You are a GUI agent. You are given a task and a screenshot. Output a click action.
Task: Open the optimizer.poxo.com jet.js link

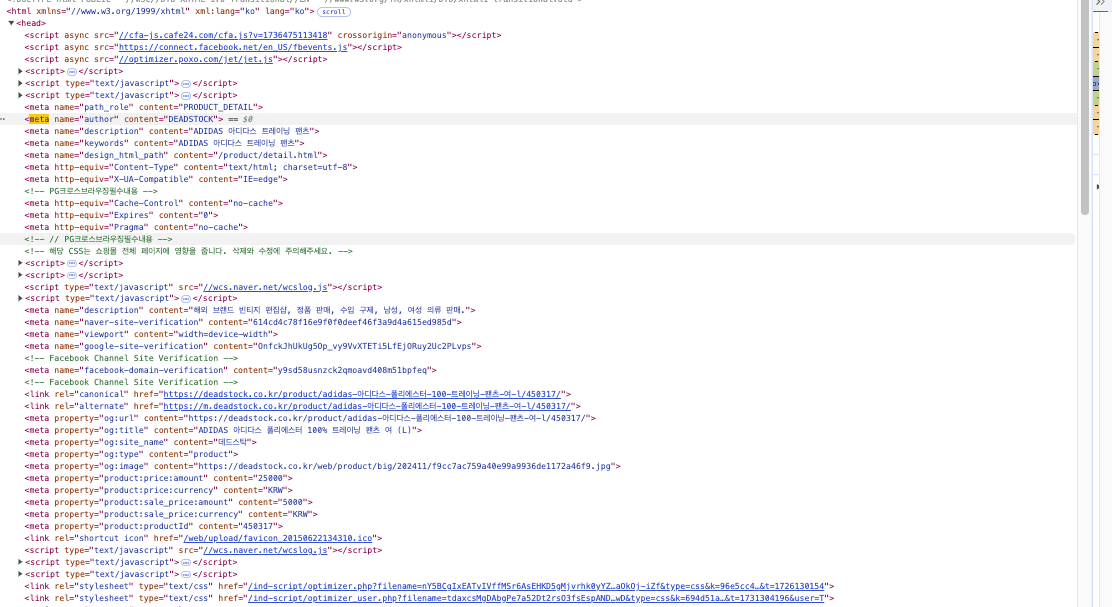[x=196, y=59]
